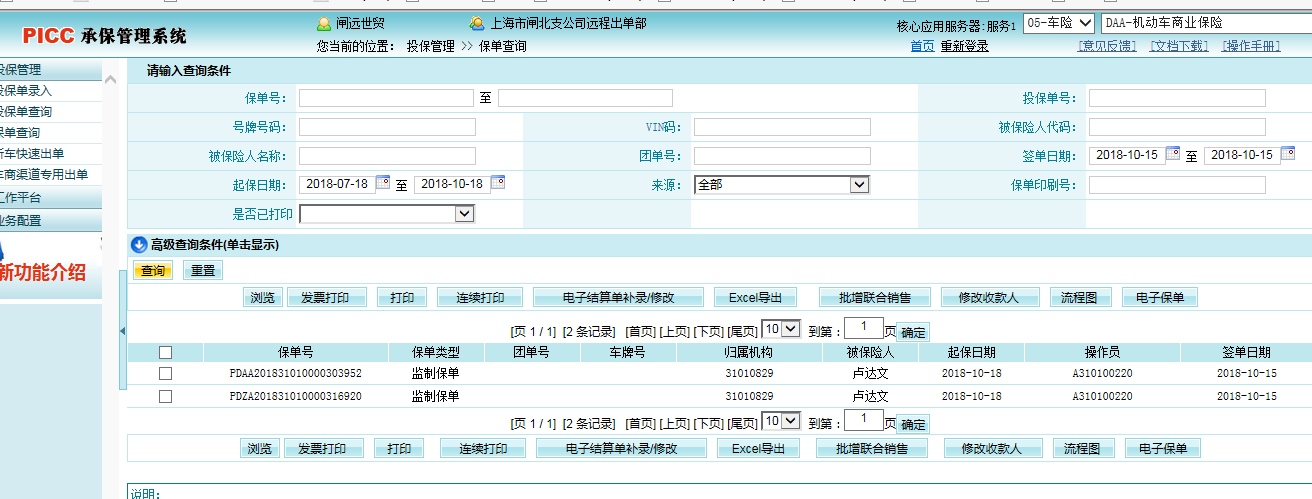
Task: Open 车商渠道专用出单 in left menu
Action: 44,175
